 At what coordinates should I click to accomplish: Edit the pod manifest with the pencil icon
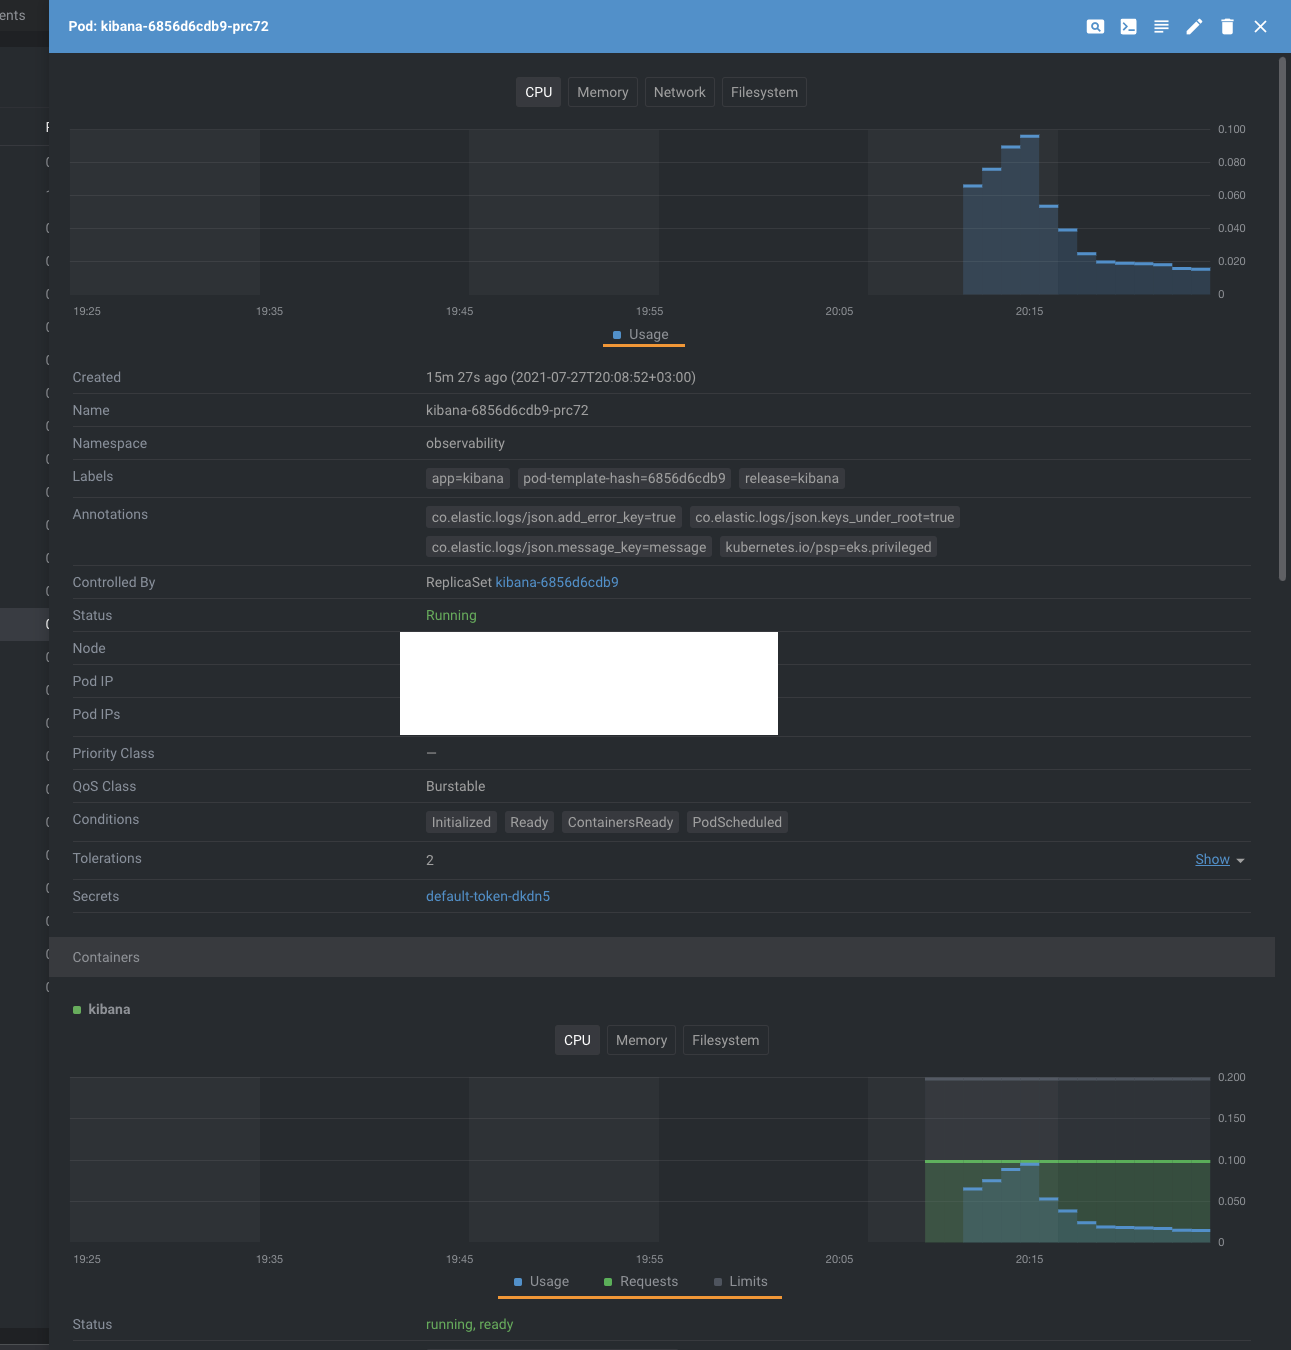click(1194, 26)
